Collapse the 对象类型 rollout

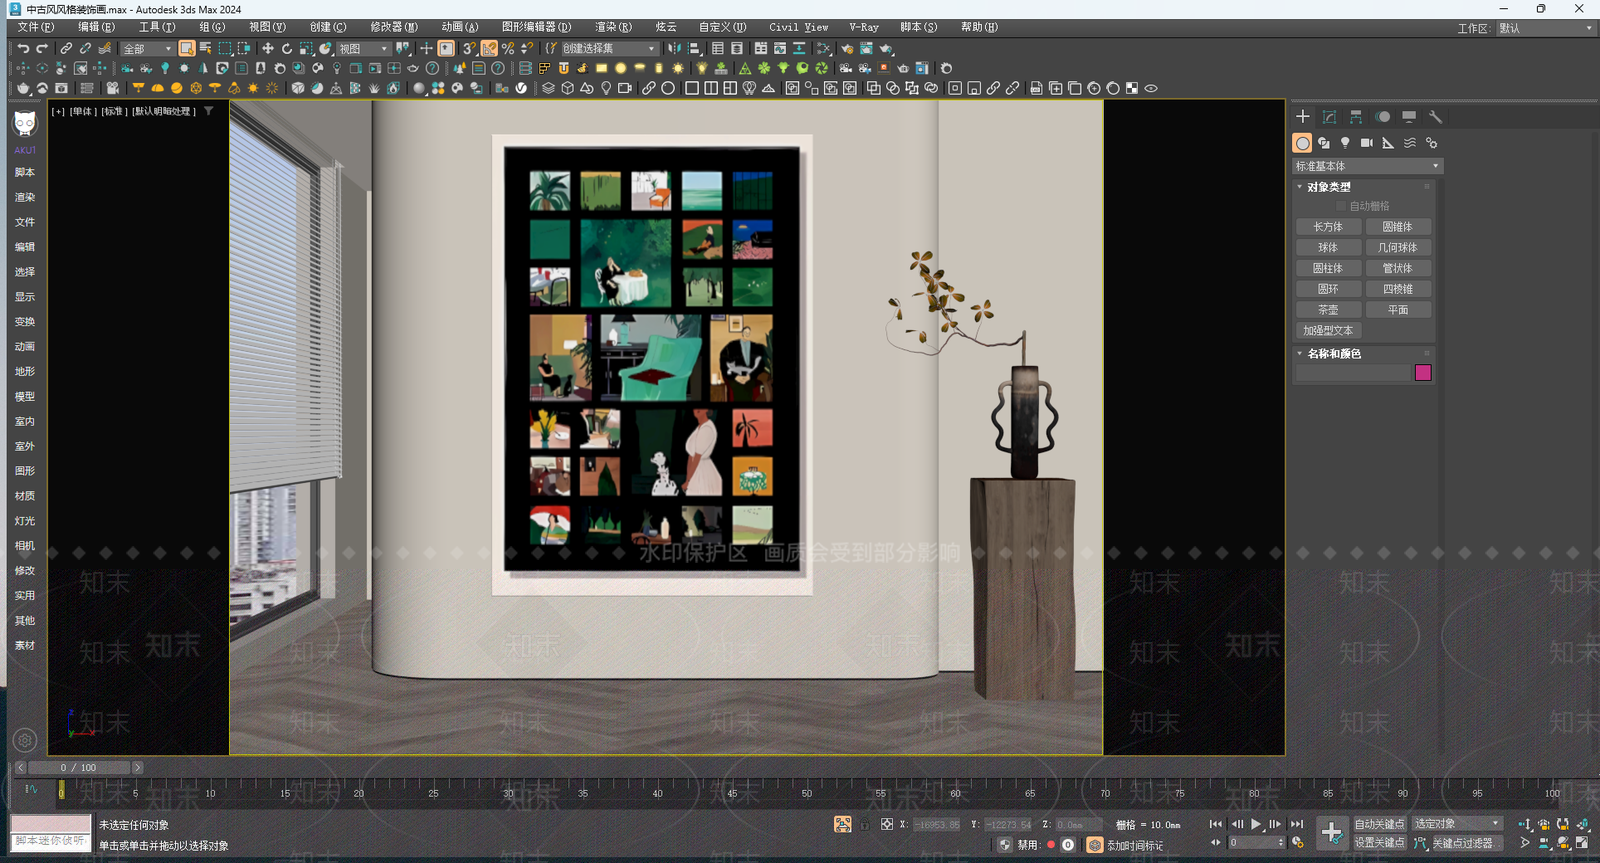pyautogui.click(x=1329, y=187)
